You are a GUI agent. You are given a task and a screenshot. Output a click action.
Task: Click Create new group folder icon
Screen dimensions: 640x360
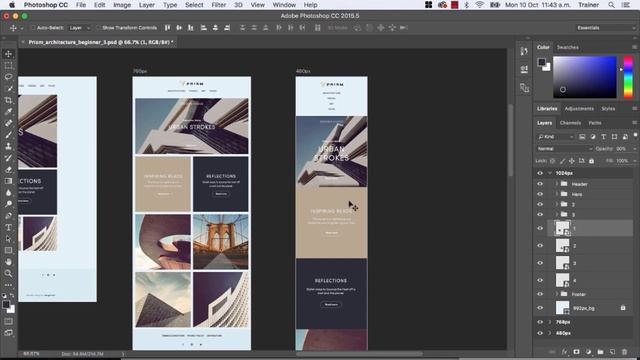coord(600,351)
